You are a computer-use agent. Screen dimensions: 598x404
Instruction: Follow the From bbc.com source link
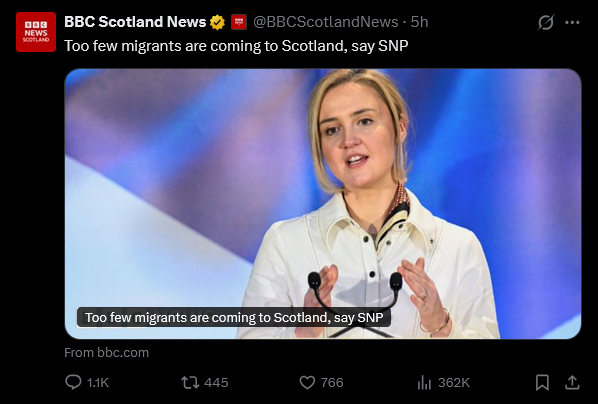coord(106,352)
